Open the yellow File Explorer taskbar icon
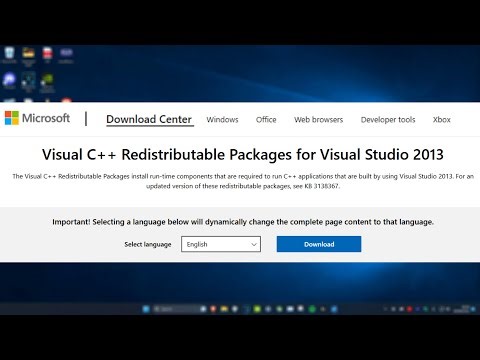The height and width of the screenshot is (360, 480). coord(224,309)
